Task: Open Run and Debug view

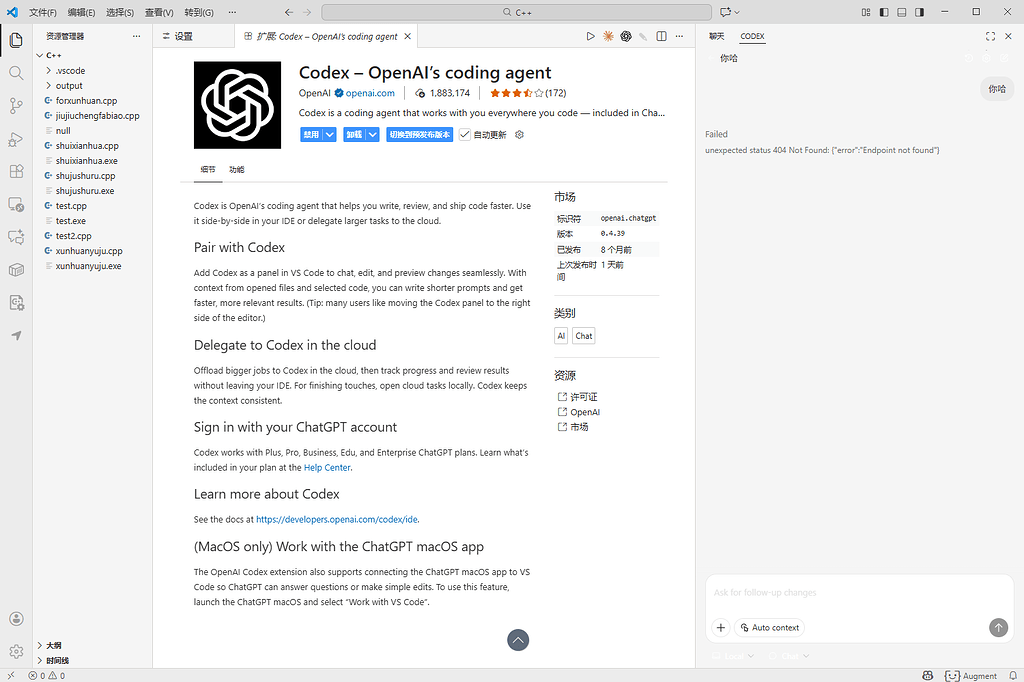Action: 16,139
